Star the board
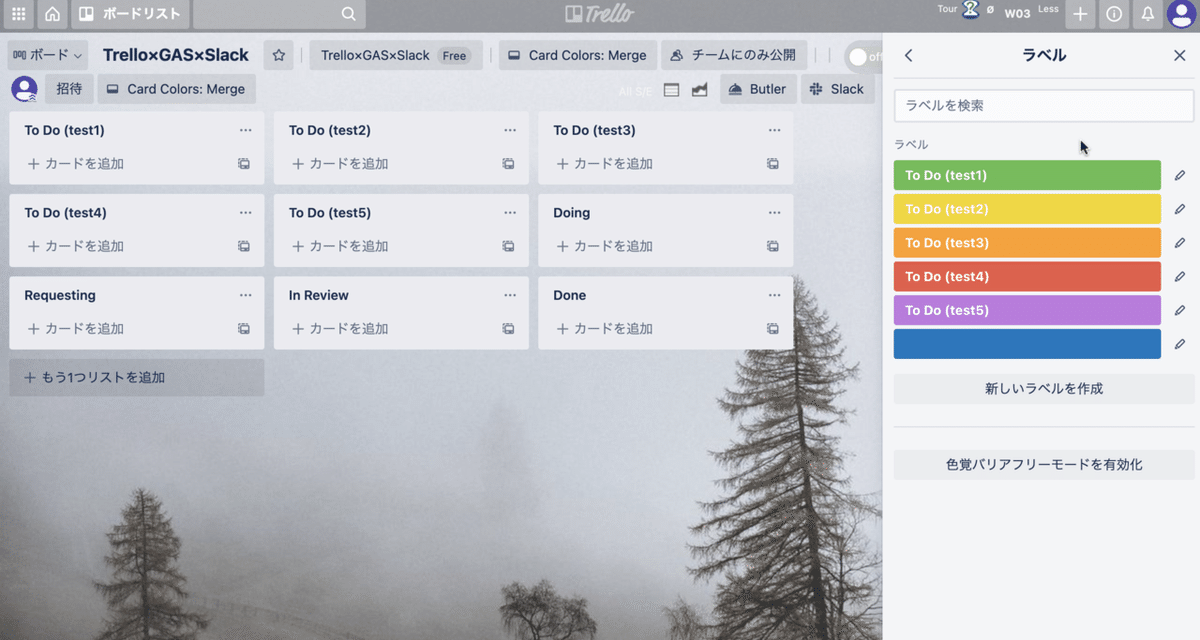 click(279, 55)
